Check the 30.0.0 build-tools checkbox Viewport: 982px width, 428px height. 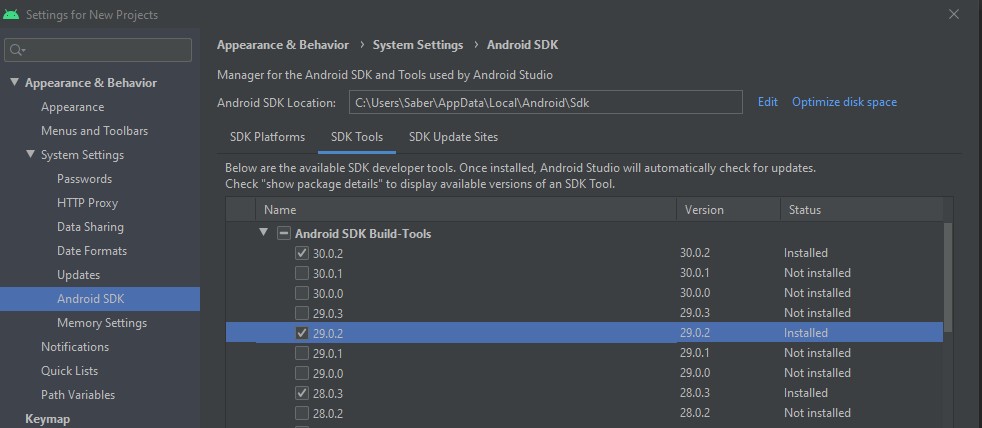(302, 293)
